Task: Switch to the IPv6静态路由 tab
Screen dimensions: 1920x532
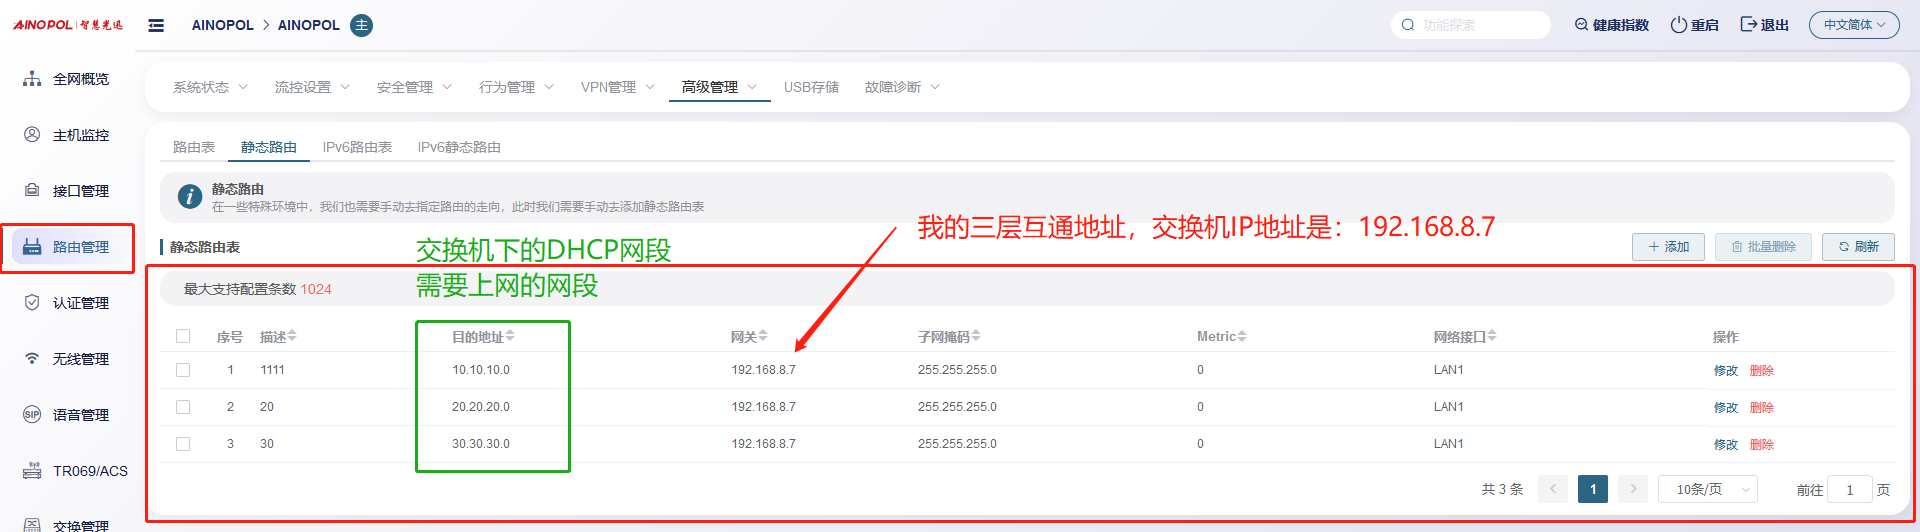Action: click(x=459, y=147)
